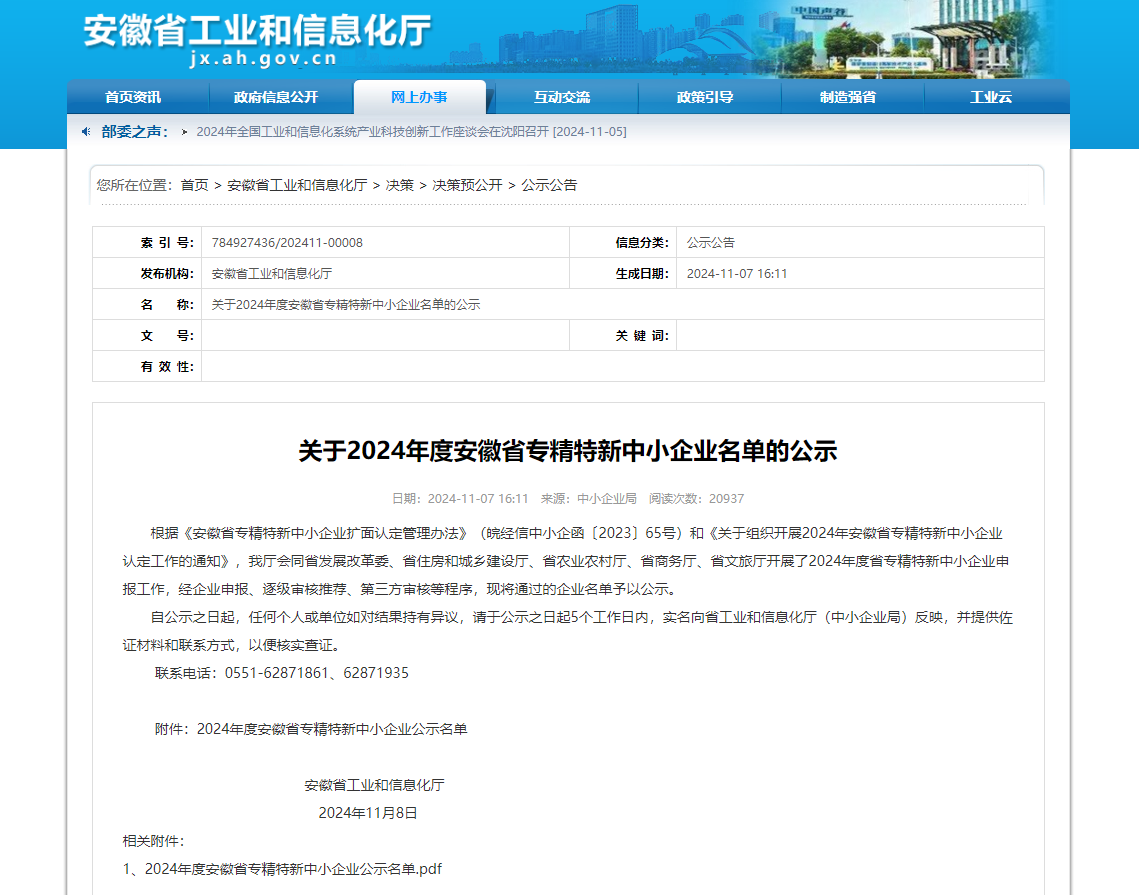Click the 信息分类 value 公示公告 in the table
Image resolution: width=1139 pixels, height=895 pixels.
710,243
